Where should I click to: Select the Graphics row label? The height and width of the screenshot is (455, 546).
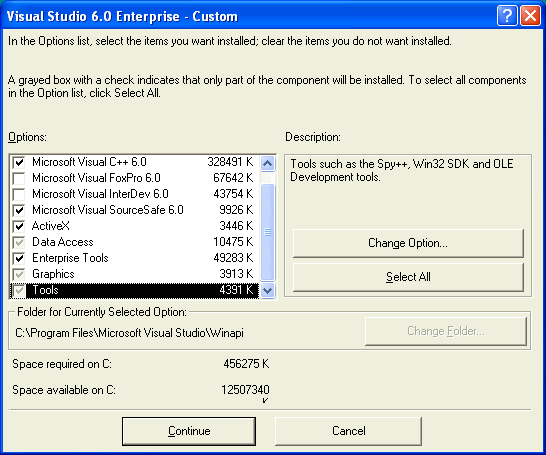click(53, 274)
